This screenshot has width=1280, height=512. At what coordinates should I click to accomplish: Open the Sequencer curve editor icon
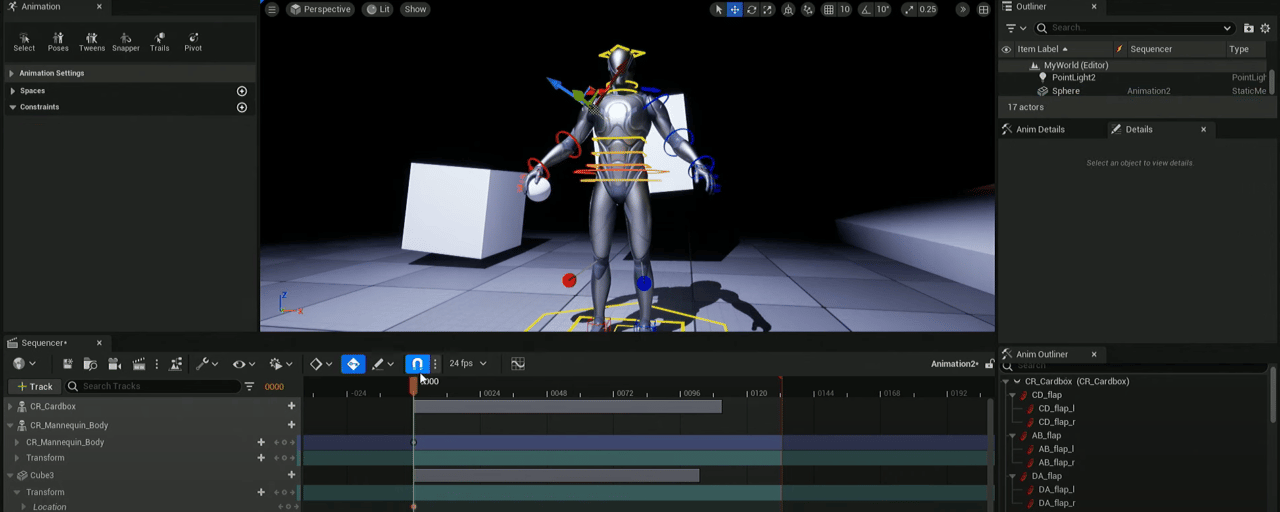pos(518,364)
